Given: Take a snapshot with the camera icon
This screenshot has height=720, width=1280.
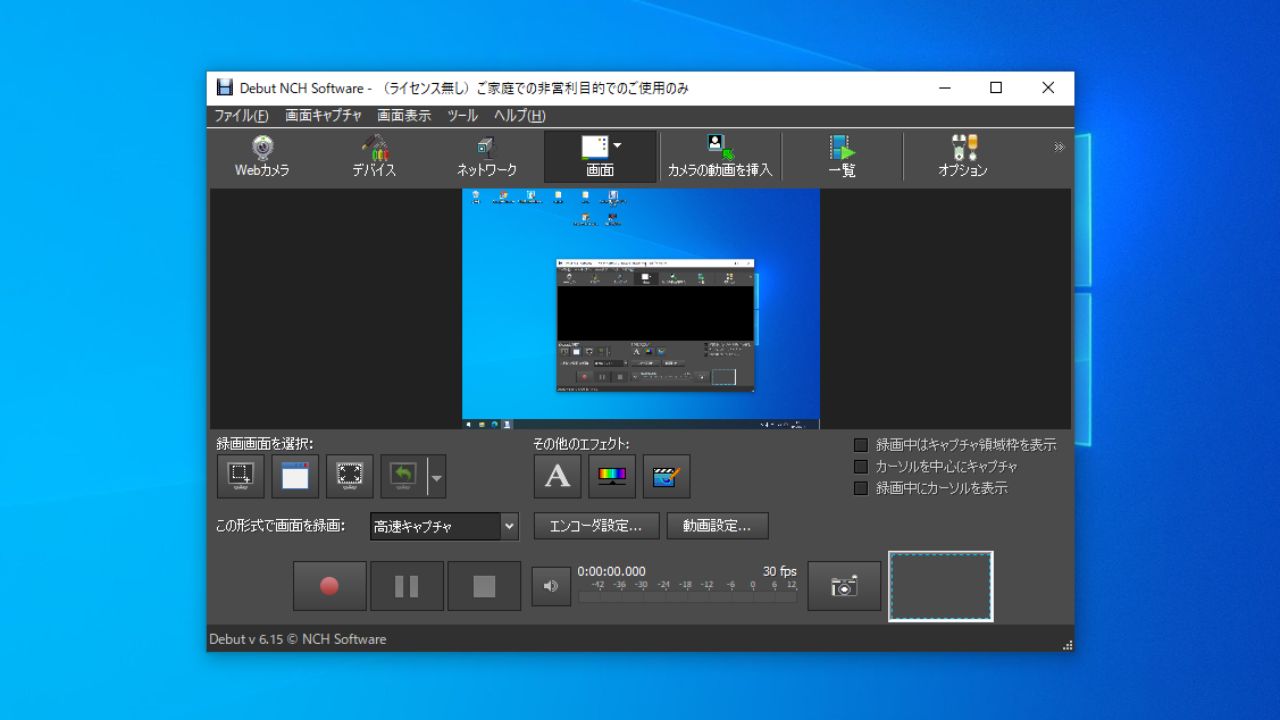Looking at the screenshot, I should pos(844,586).
